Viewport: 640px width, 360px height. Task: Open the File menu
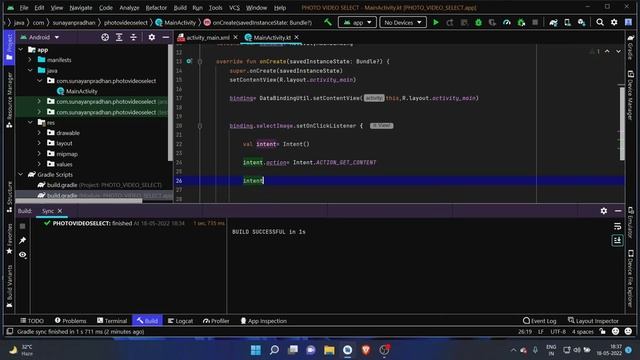(24, 8)
